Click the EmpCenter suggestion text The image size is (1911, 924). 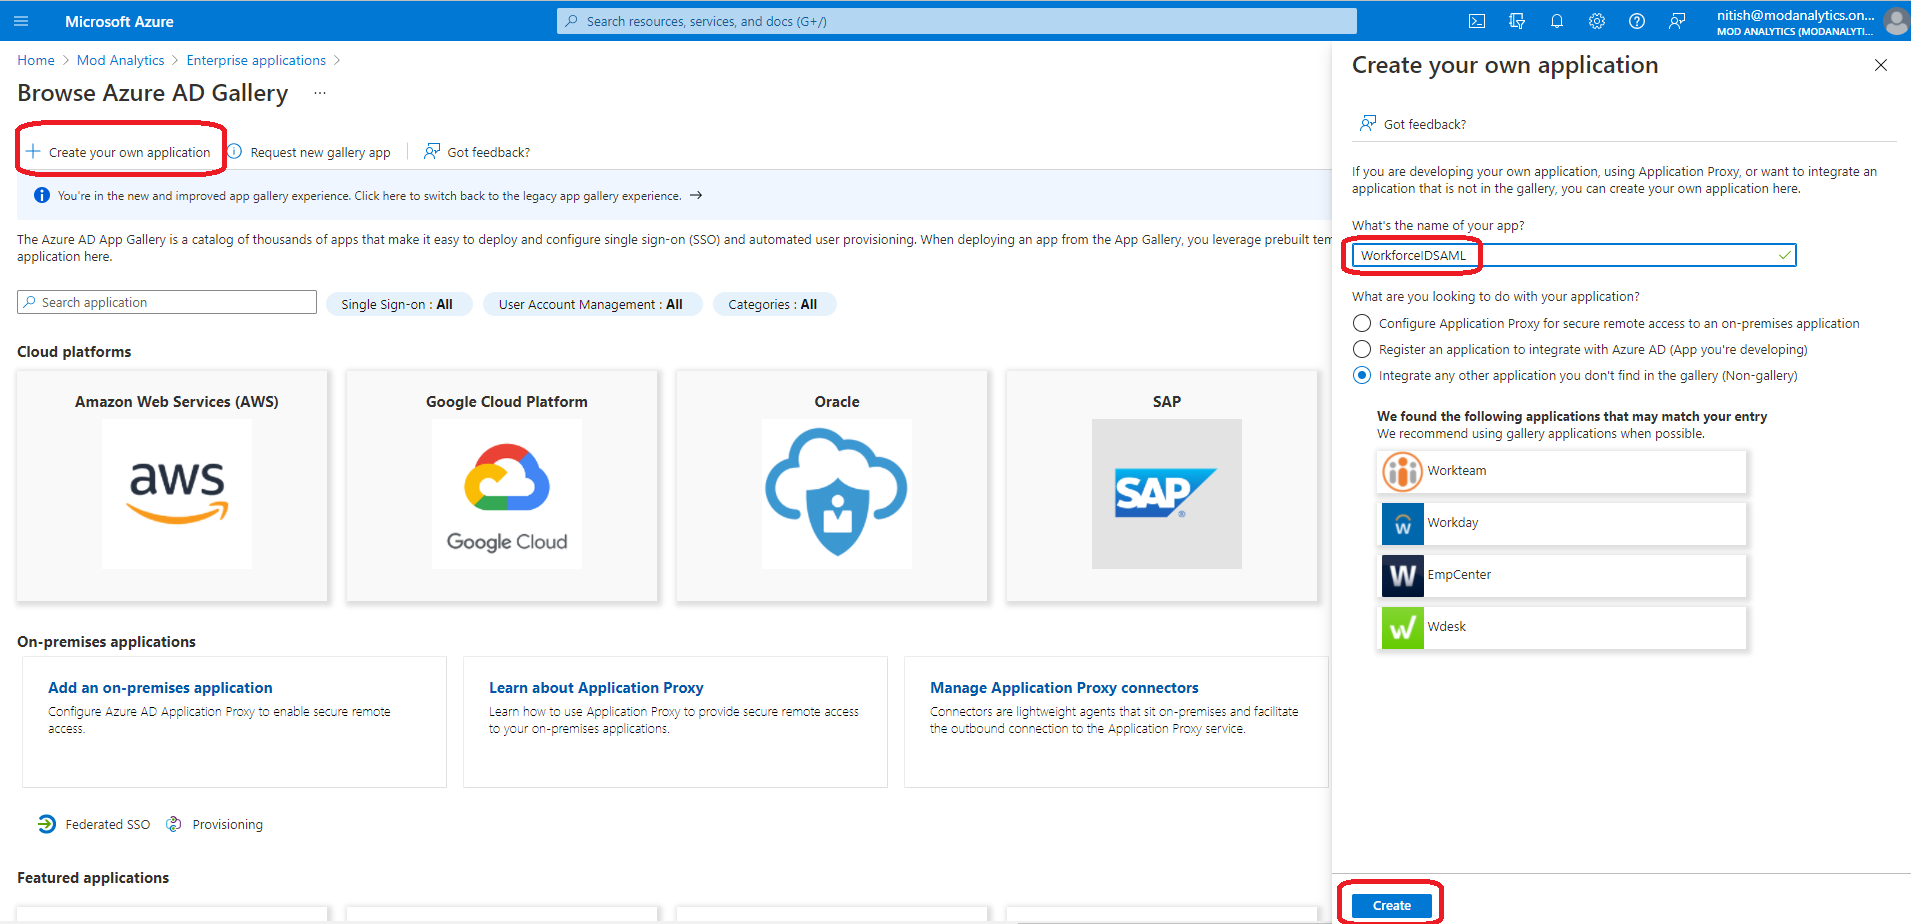click(1459, 575)
